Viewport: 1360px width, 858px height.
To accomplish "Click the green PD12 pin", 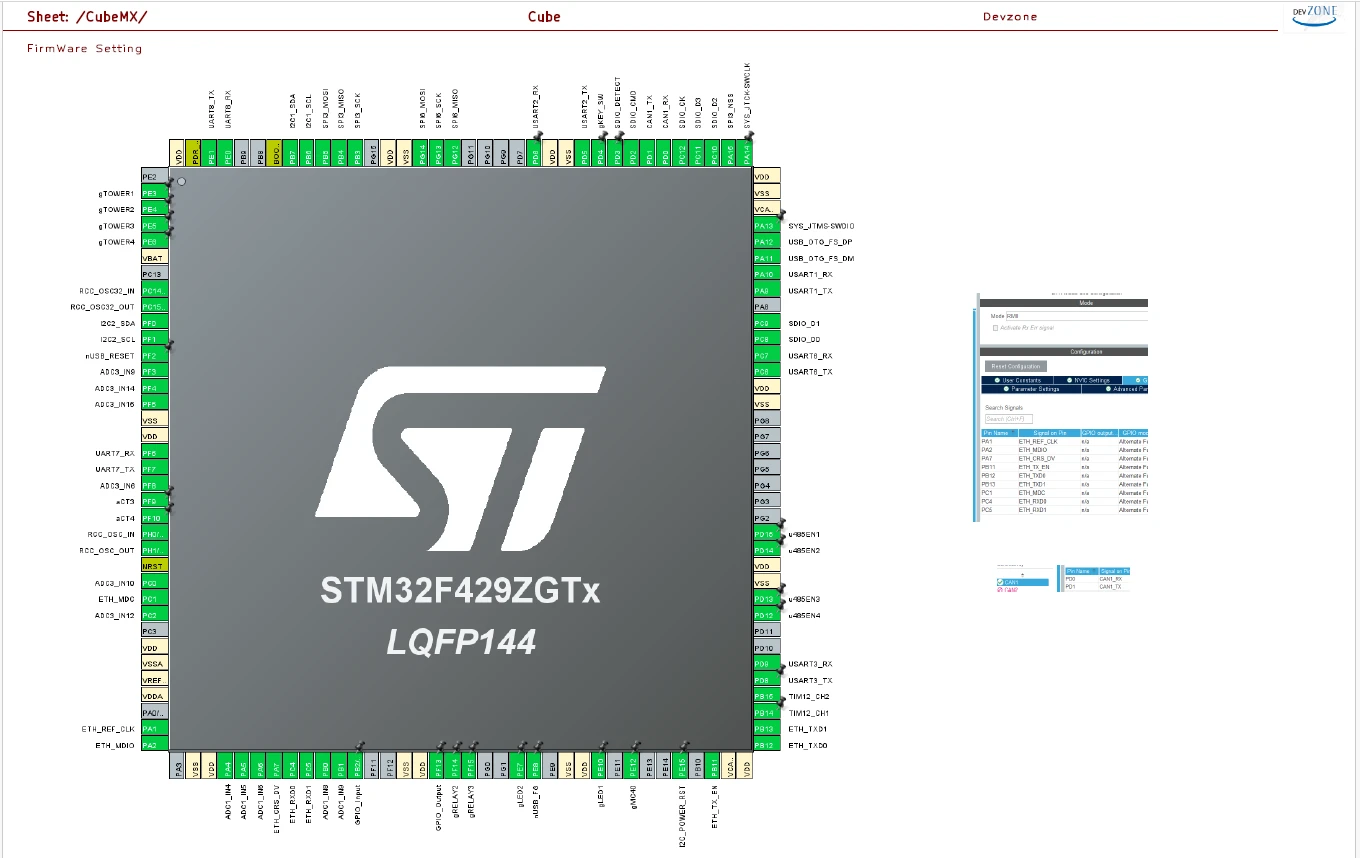I will (x=765, y=615).
